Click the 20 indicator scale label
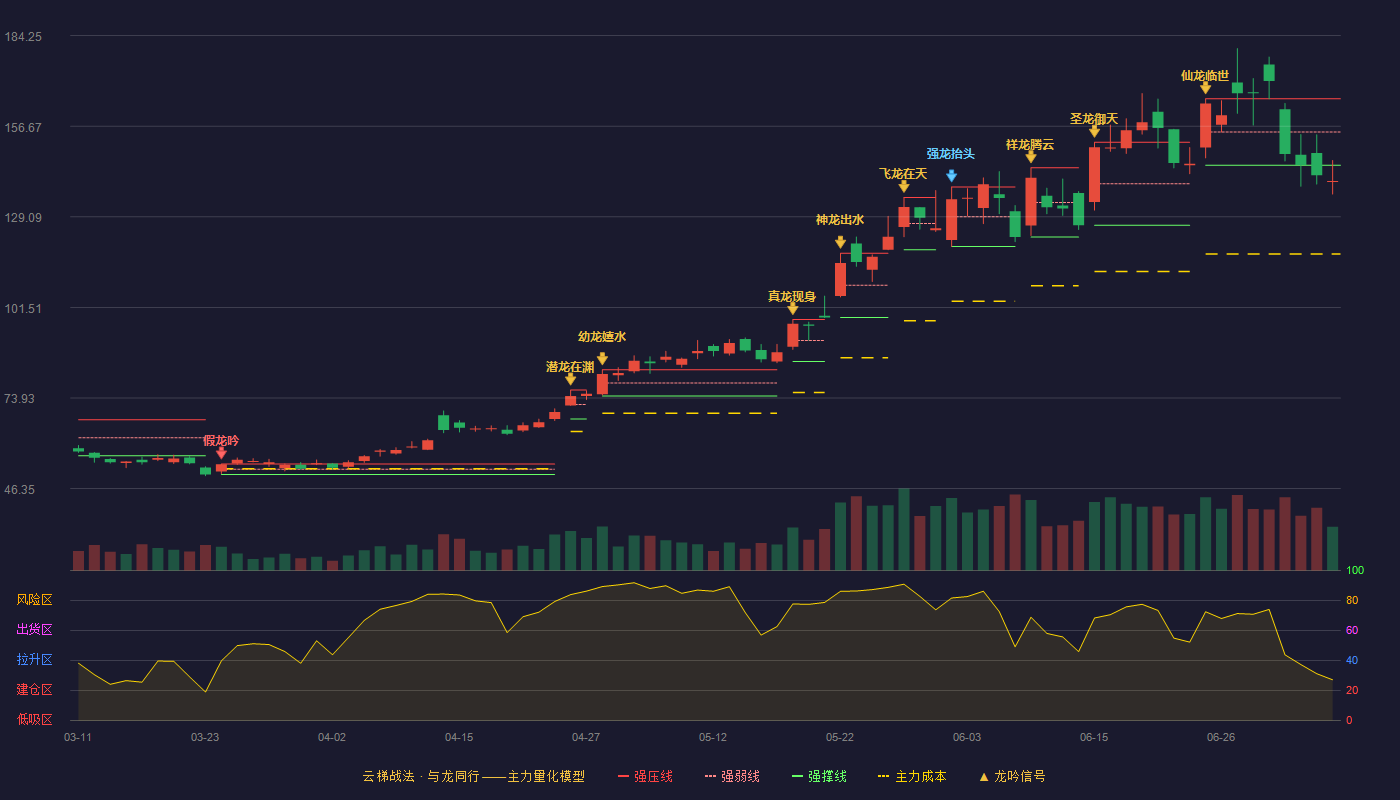 point(1352,690)
